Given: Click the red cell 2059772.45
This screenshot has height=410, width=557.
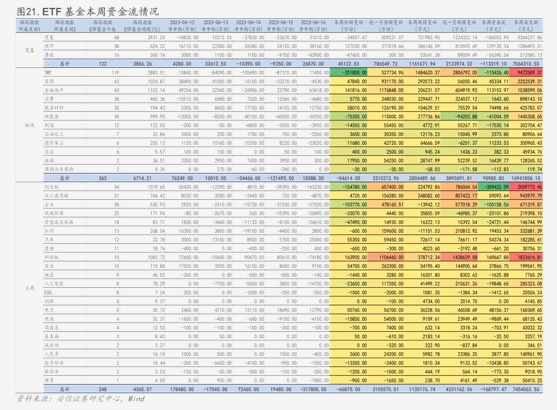Looking at the screenshot, I should point(526,187).
